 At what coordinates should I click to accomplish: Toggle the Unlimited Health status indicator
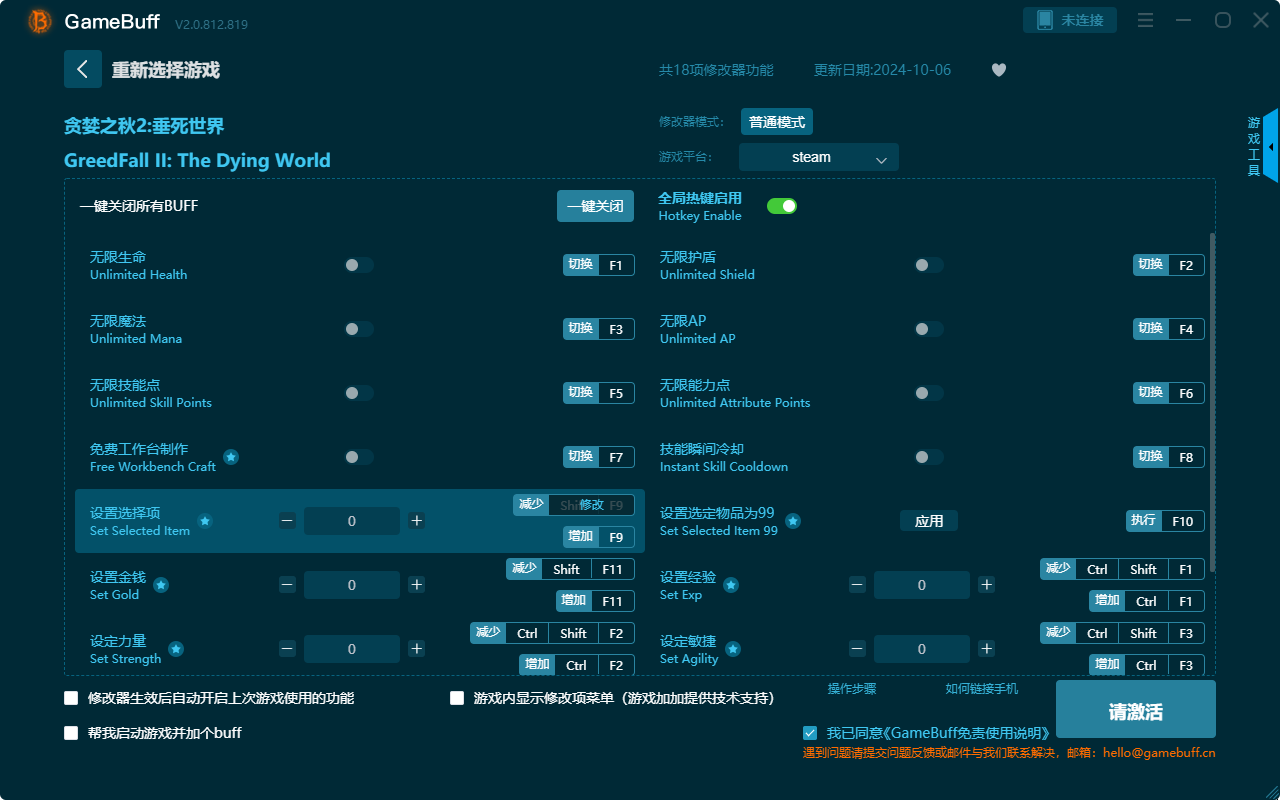pyautogui.click(x=359, y=264)
